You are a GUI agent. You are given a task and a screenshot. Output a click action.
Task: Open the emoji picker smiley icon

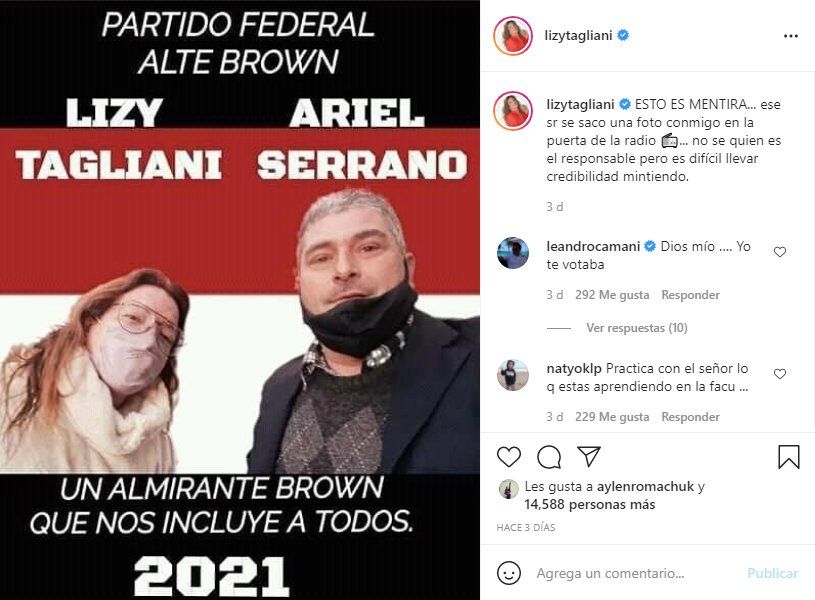click(509, 573)
